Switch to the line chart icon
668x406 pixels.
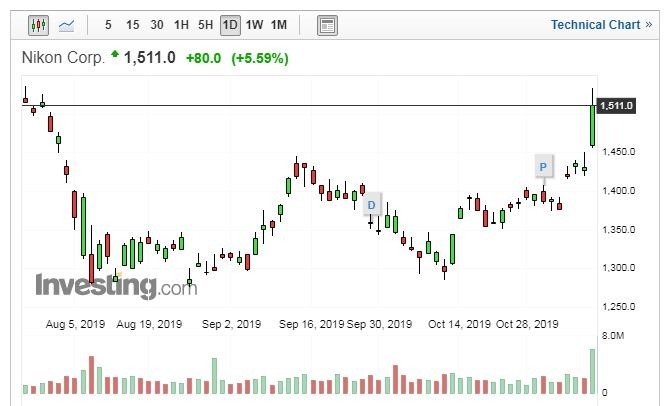[x=66, y=26]
